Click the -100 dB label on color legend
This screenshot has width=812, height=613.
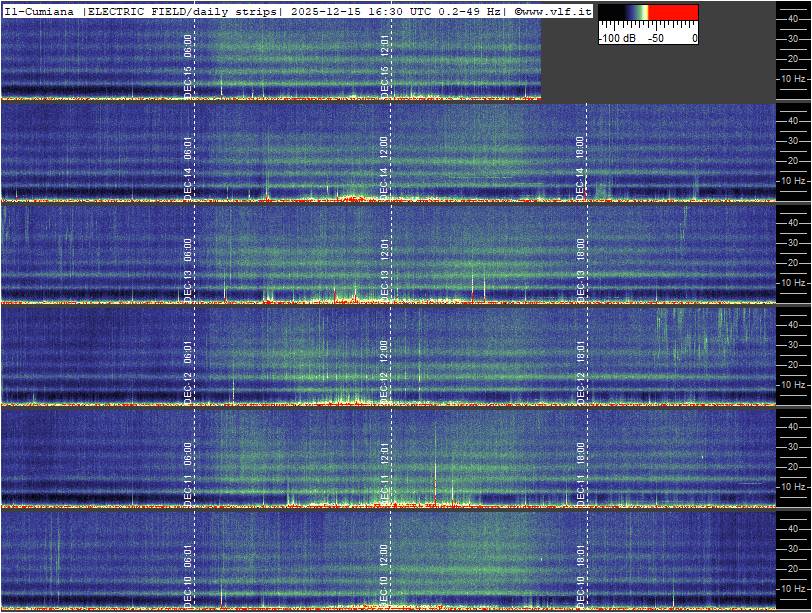pyautogui.click(x=616, y=38)
